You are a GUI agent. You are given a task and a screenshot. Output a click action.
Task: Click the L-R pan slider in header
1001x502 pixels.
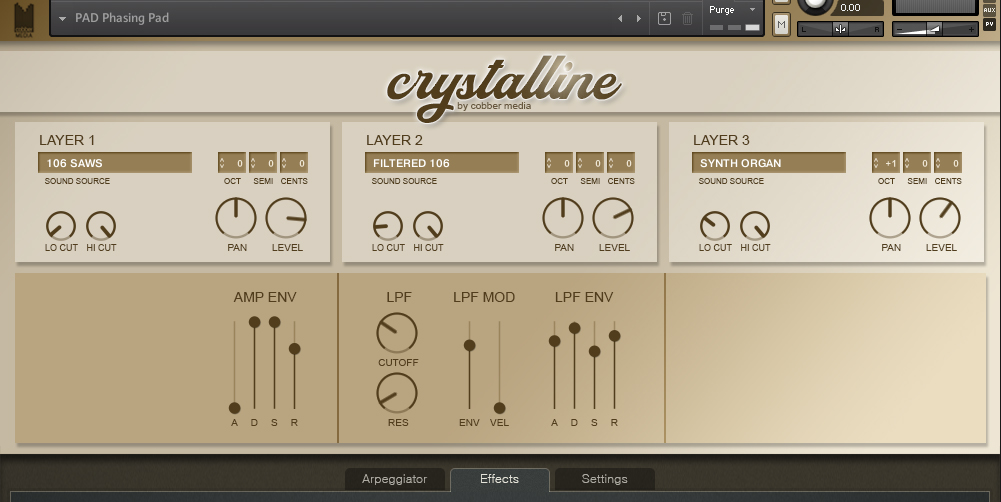tap(840, 29)
